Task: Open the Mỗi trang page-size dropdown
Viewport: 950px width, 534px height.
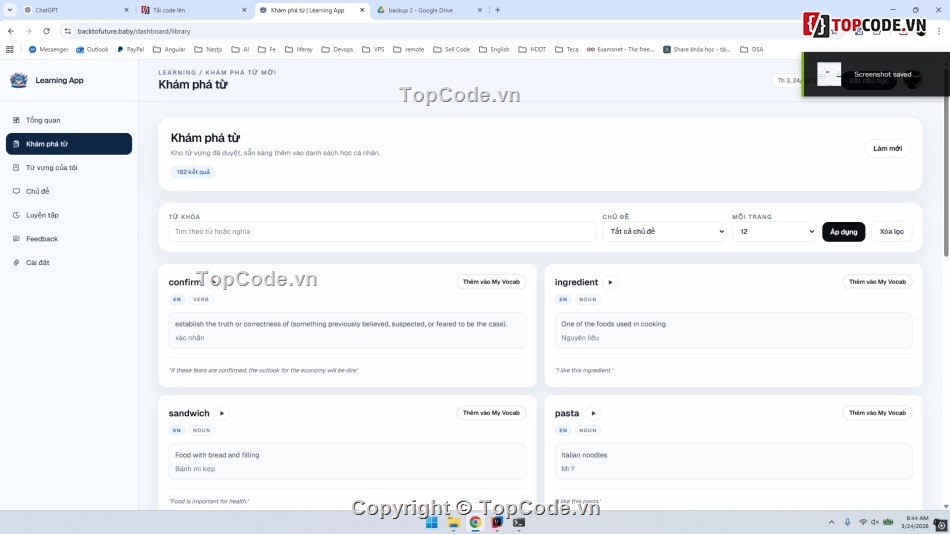Action: (x=774, y=232)
